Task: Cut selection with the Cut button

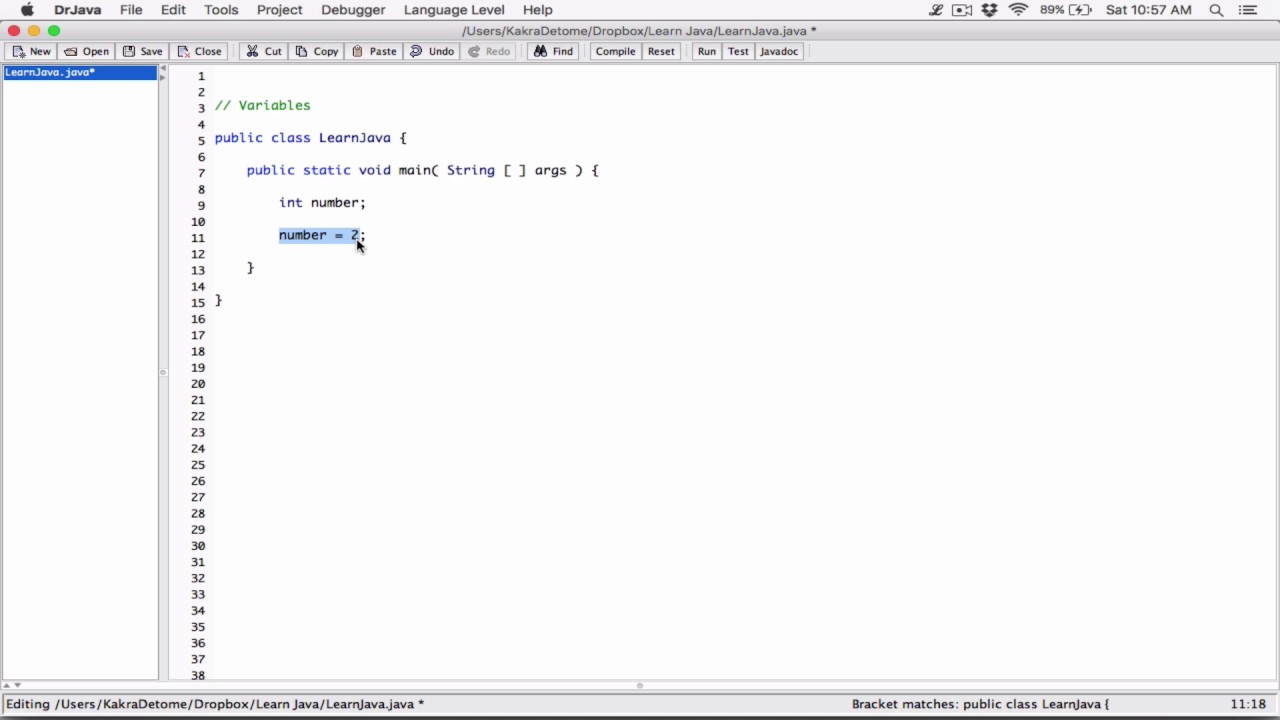Action: click(x=264, y=51)
